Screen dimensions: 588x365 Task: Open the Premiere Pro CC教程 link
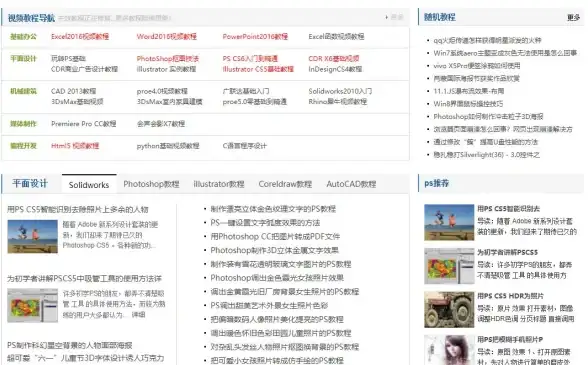click(84, 124)
